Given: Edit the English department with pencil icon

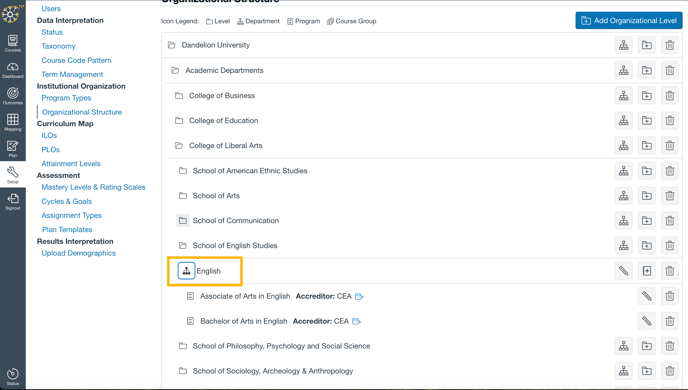Looking at the screenshot, I should pyautogui.click(x=623, y=271).
